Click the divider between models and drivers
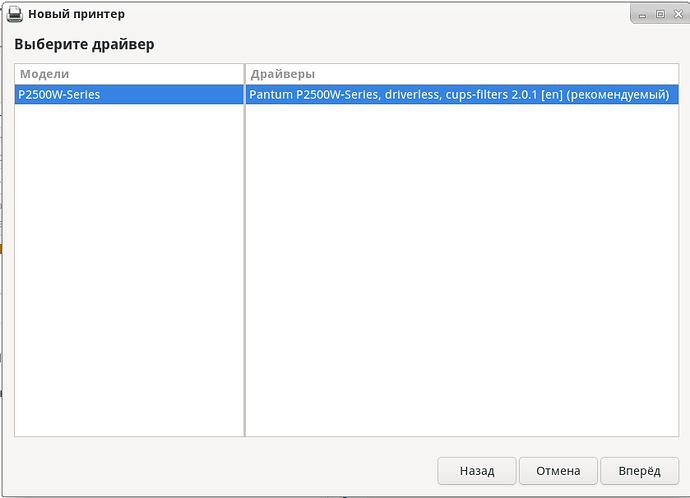The image size is (690, 498). pos(245,250)
